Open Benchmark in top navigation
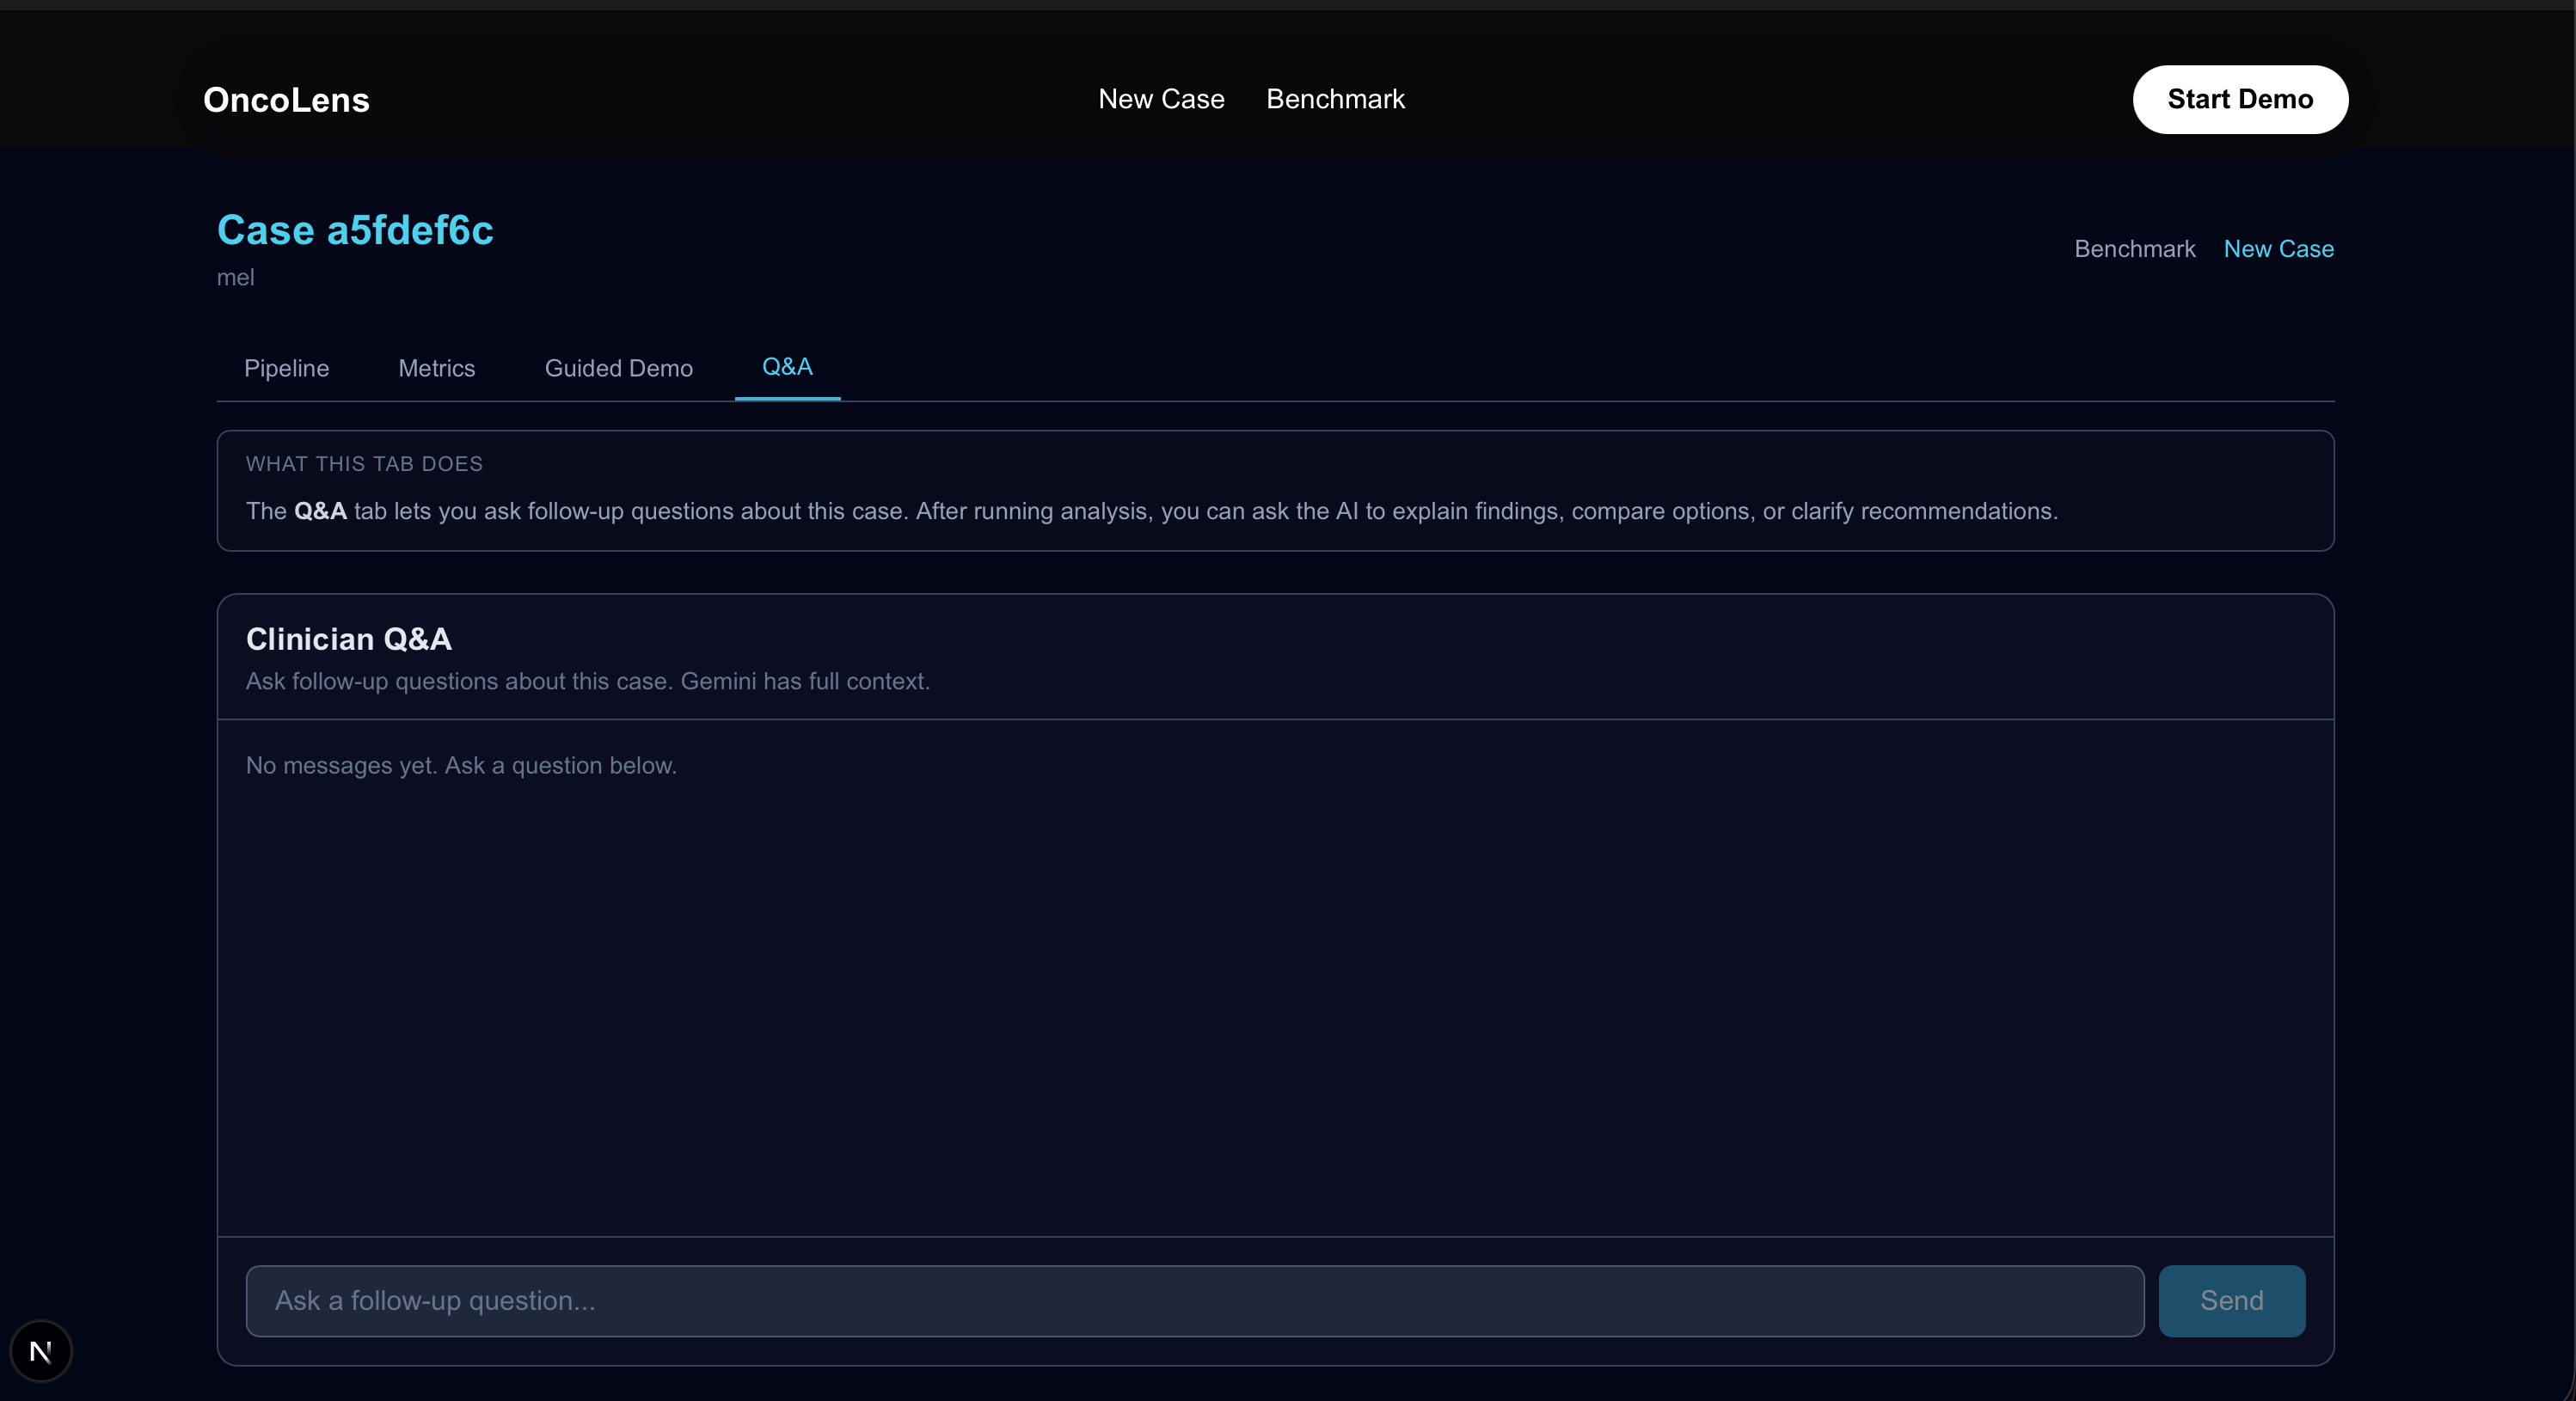 click(x=1335, y=99)
